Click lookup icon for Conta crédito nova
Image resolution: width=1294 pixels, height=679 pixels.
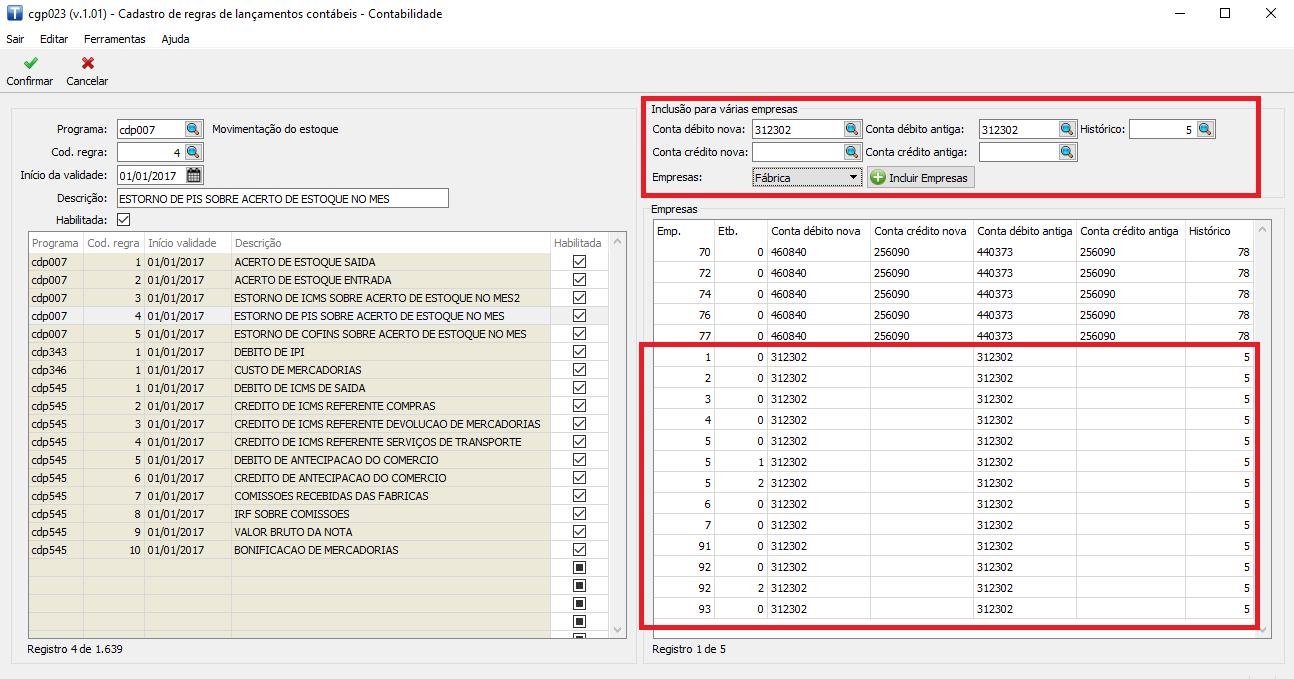click(851, 152)
